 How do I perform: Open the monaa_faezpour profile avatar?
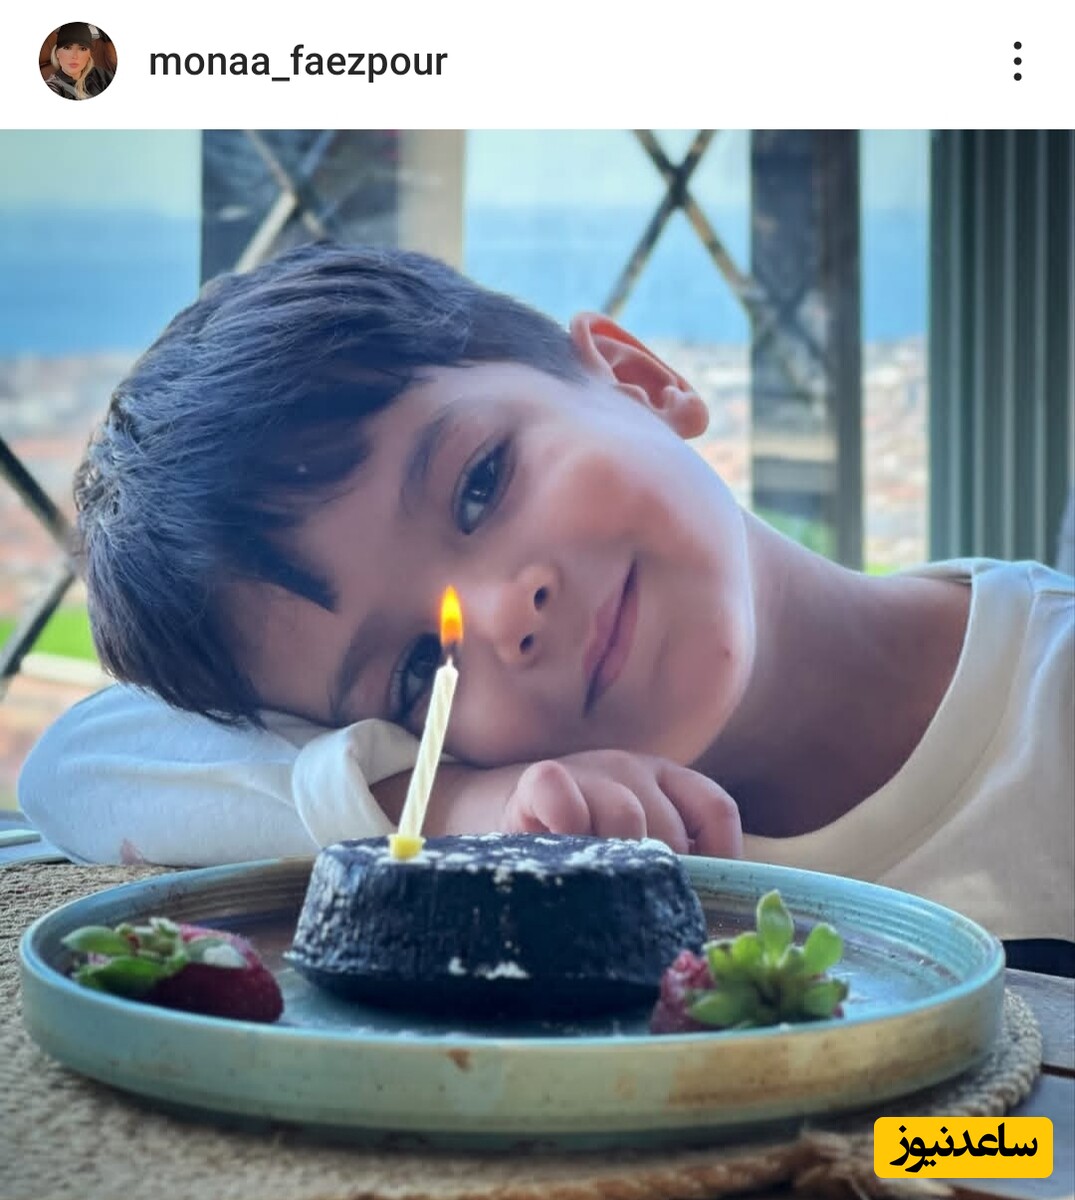click(78, 61)
